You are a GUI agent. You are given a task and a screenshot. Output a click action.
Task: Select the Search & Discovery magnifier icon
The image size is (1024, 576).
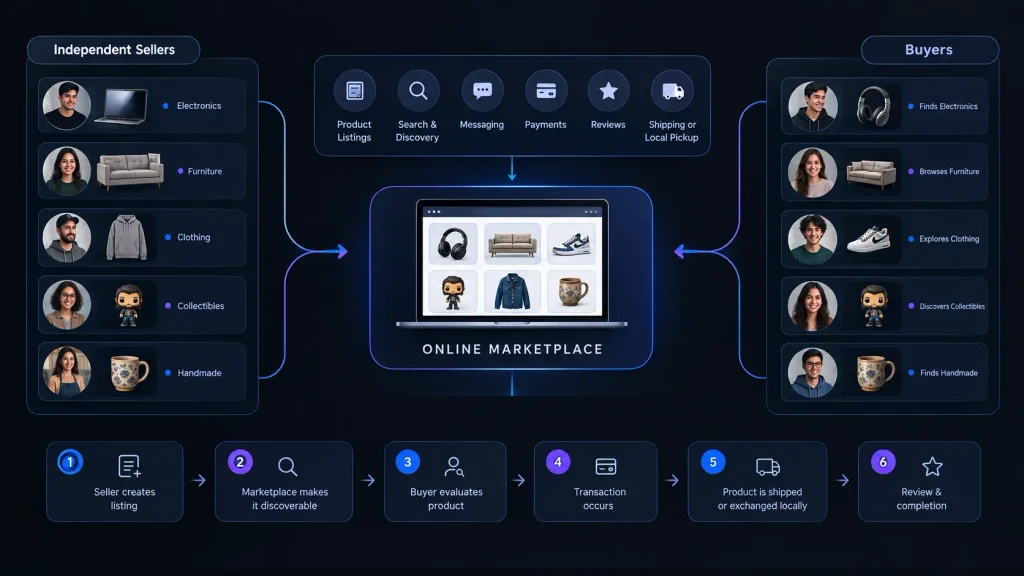(x=418, y=91)
